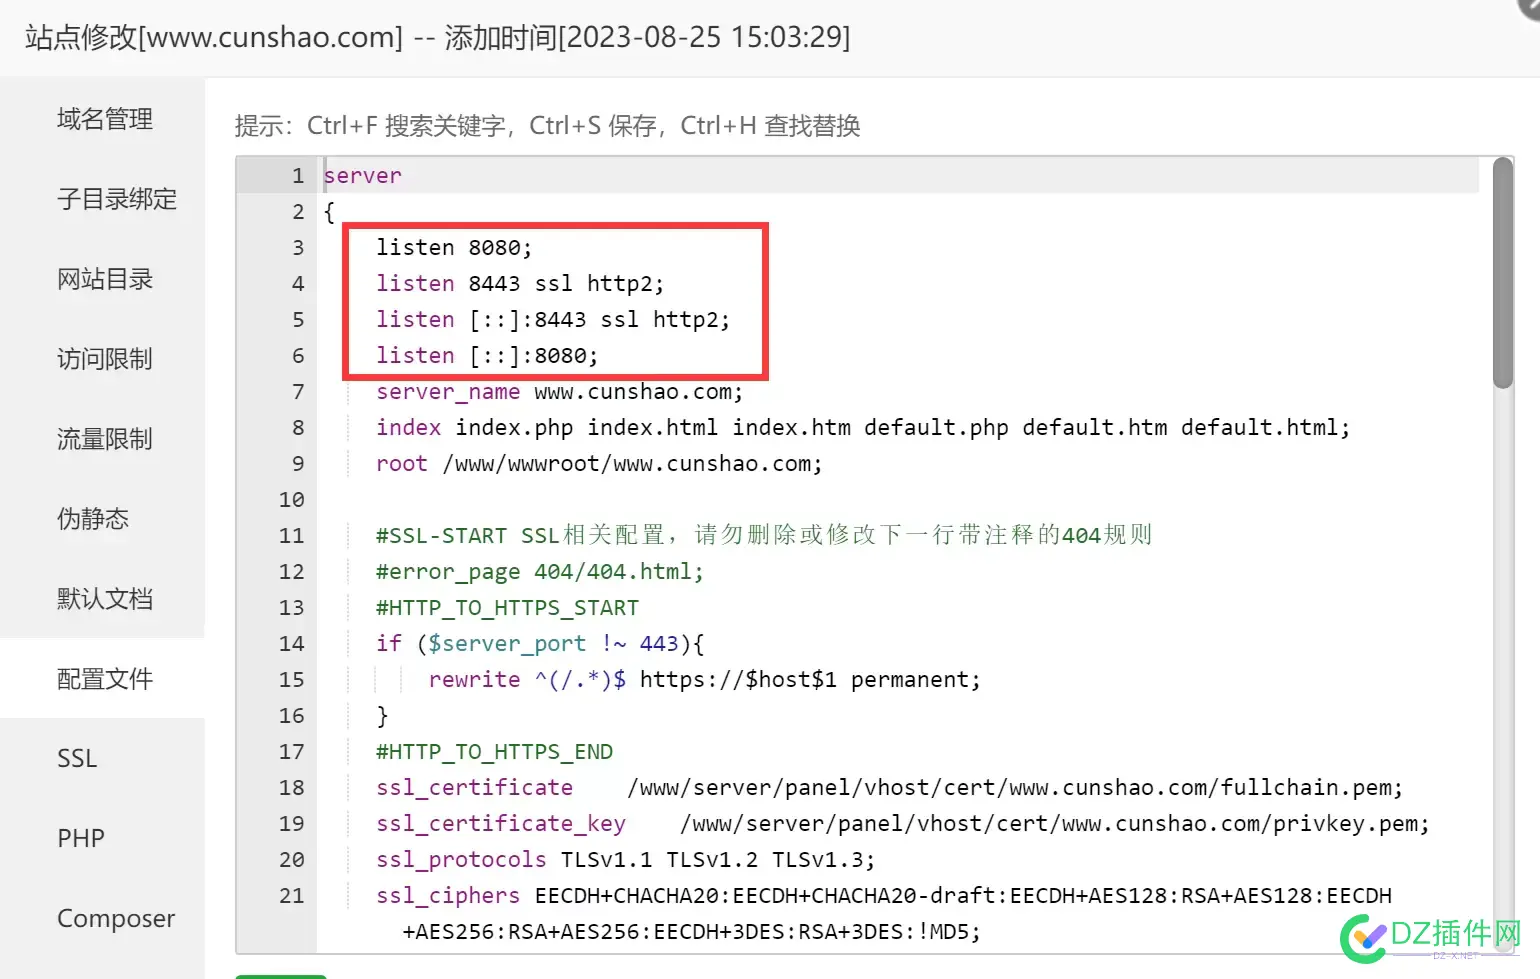The width and height of the screenshot is (1540, 979).
Task: Click the 'listen [::]:8443 ssl http2;' line
Action: 553,320
